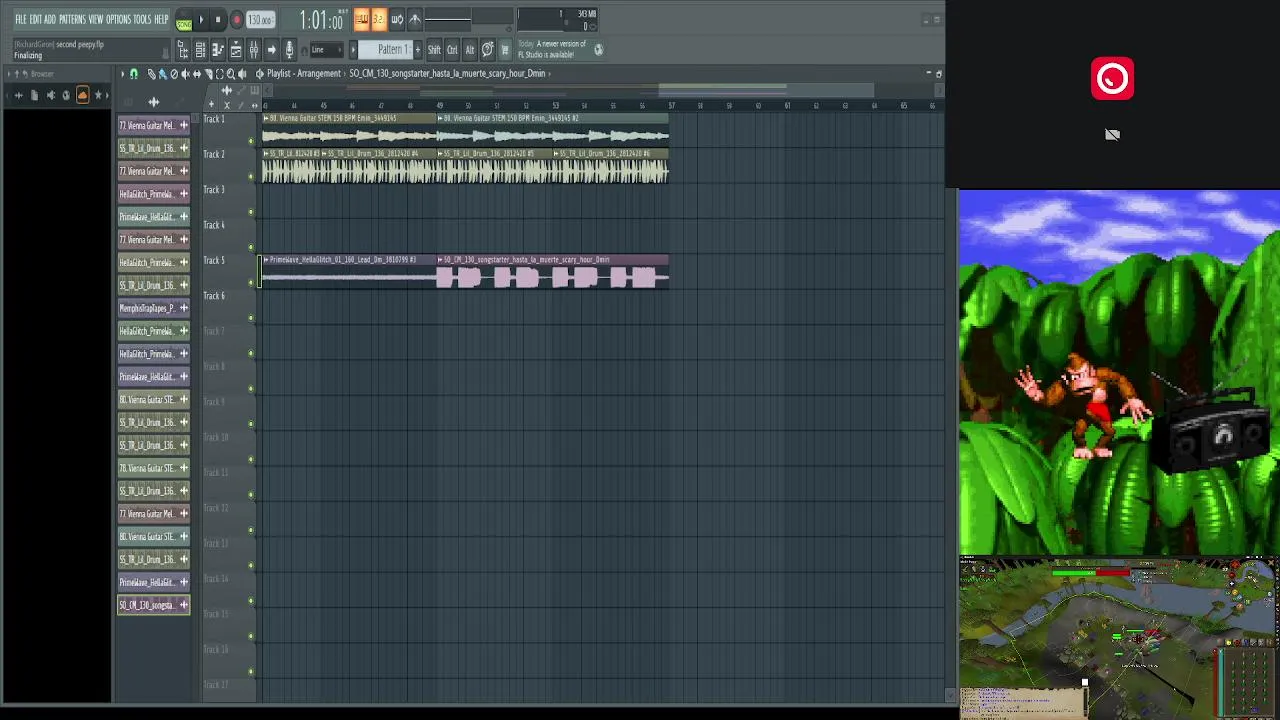Select the highlighted SO_CM_130_songsta picker clip
The image size is (1280, 720).
click(x=154, y=605)
